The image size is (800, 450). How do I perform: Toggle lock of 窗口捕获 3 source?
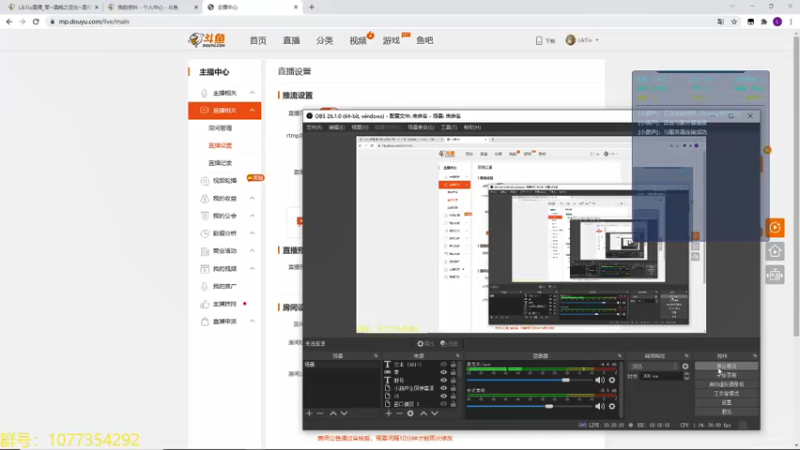pos(453,404)
